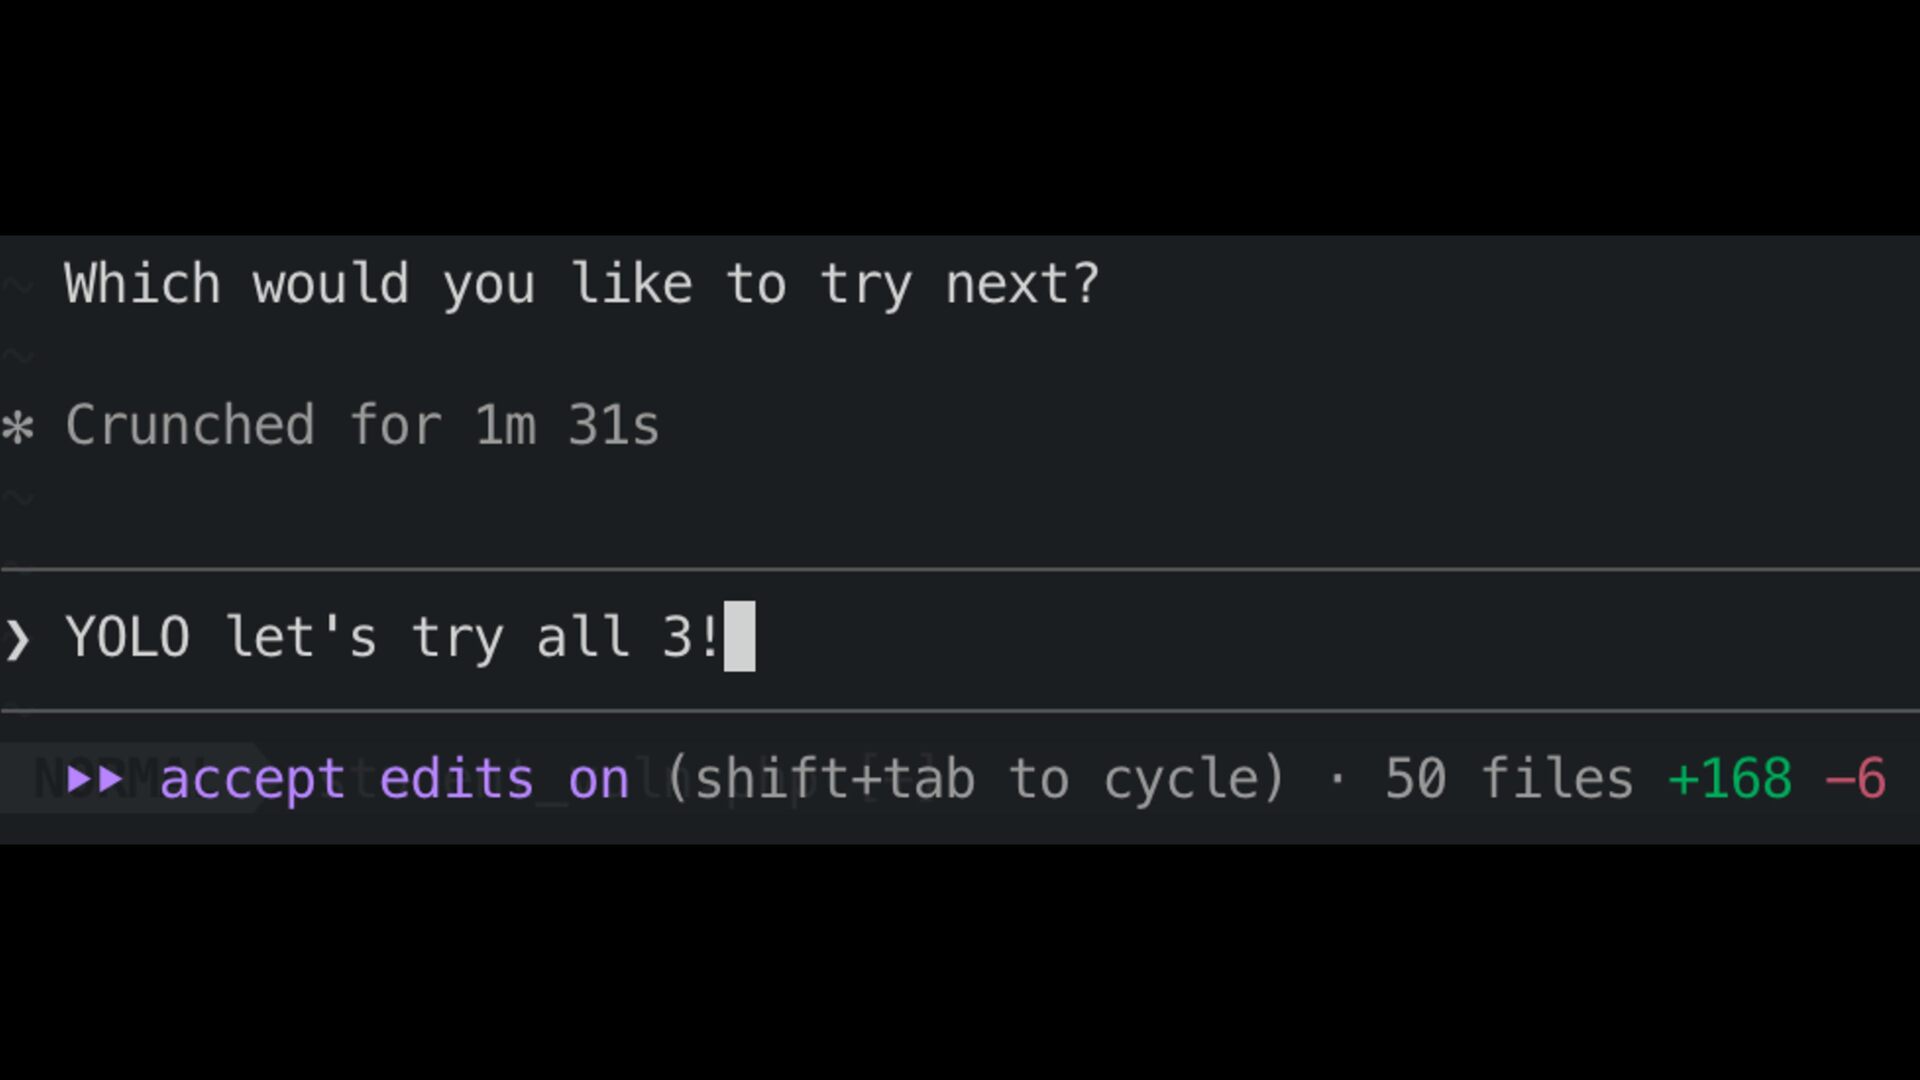Click the dot separator before "50 files"
This screenshot has width=1920, height=1080.
tap(1336, 779)
